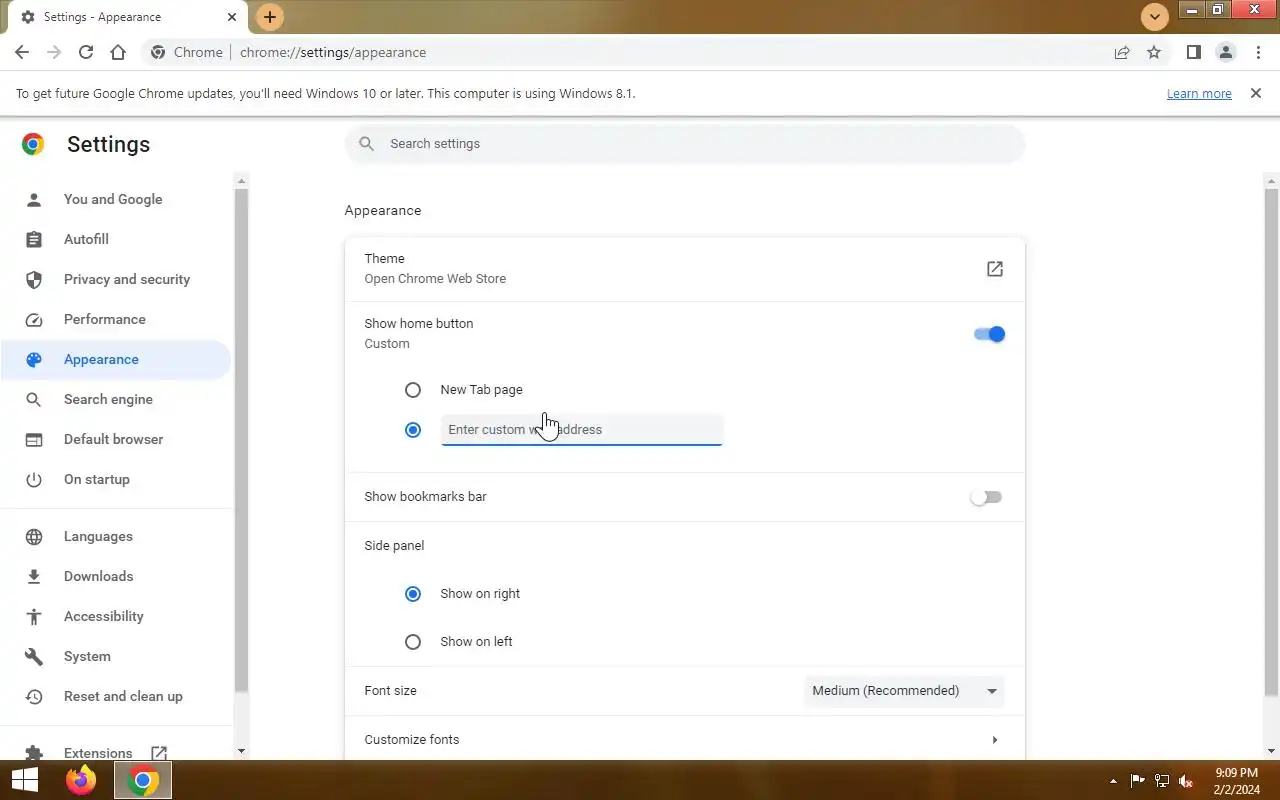Choose the Show on left radio option
The height and width of the screenshot is (800, 1280).
(x=413, y=642)
